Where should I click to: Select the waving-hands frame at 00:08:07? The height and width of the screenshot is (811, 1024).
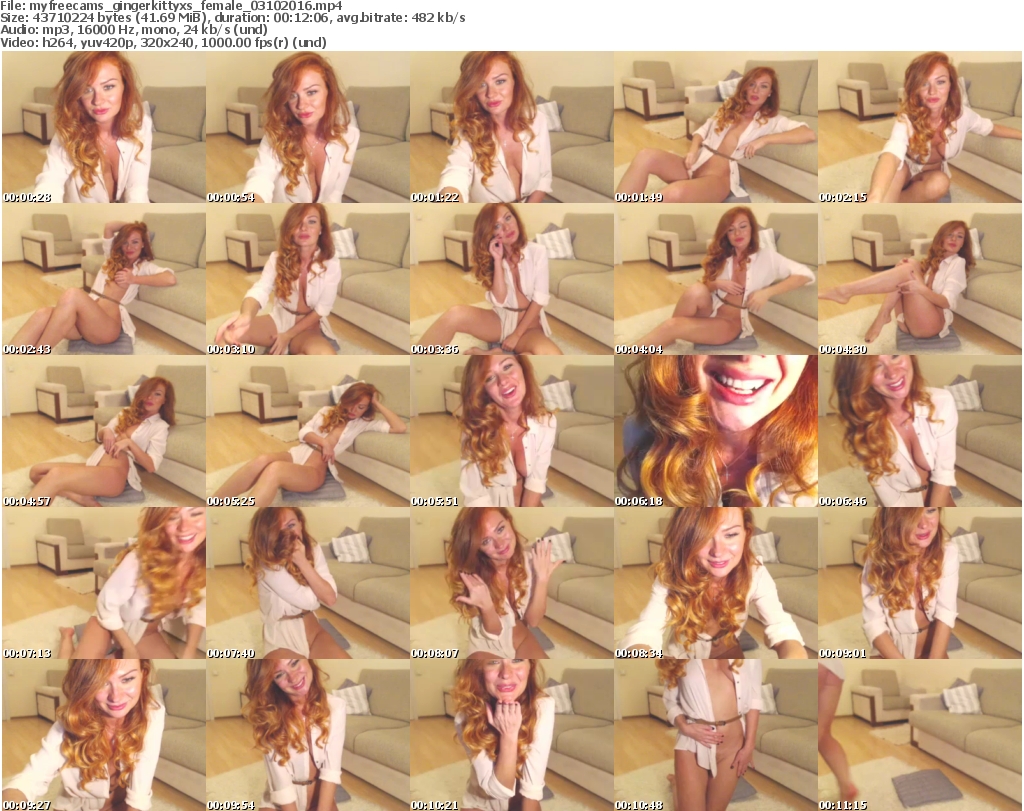tap(511, 583)
